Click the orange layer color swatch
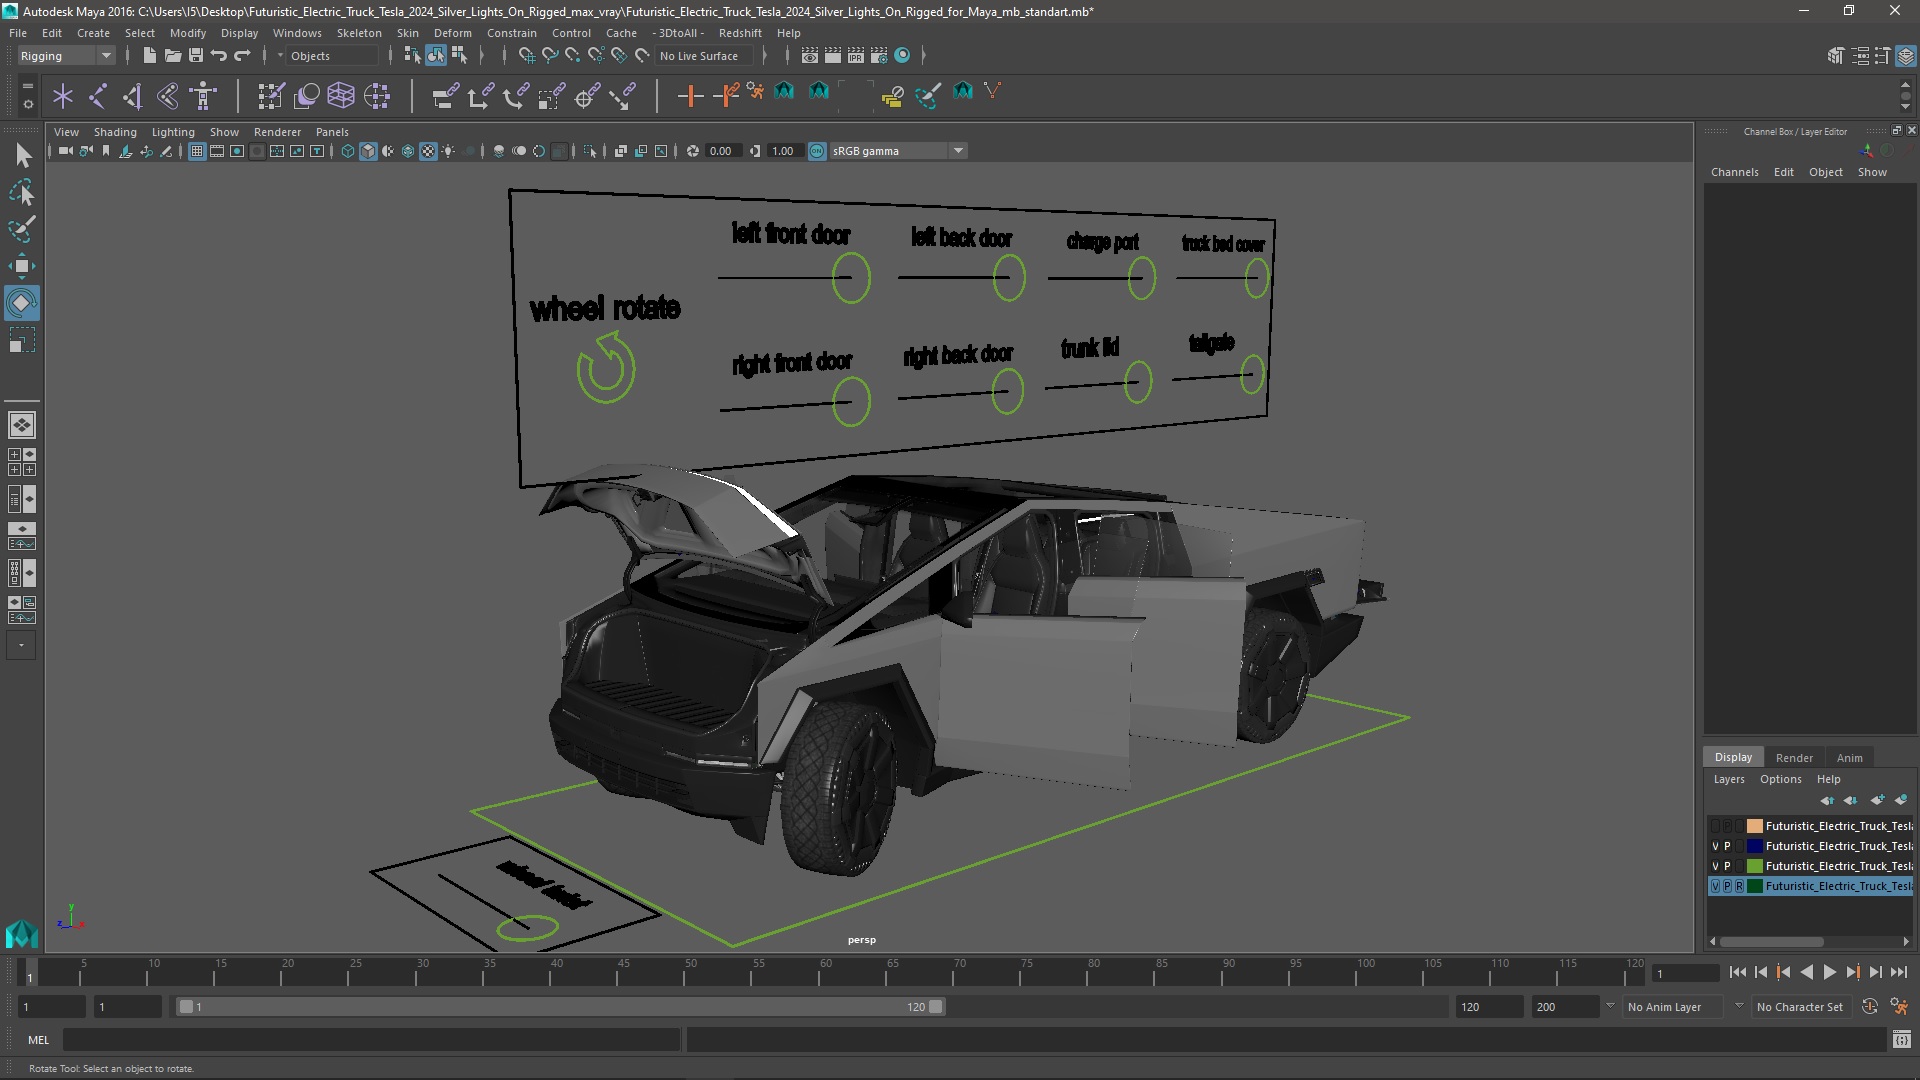 [1755, 826]
